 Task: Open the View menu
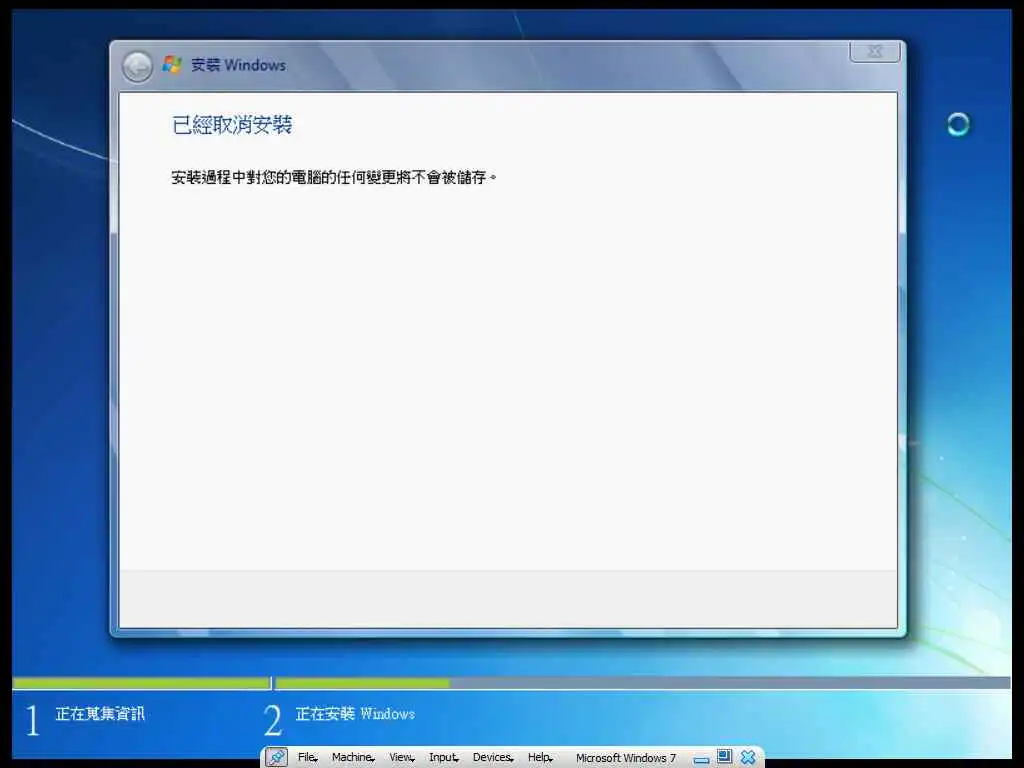402,758
